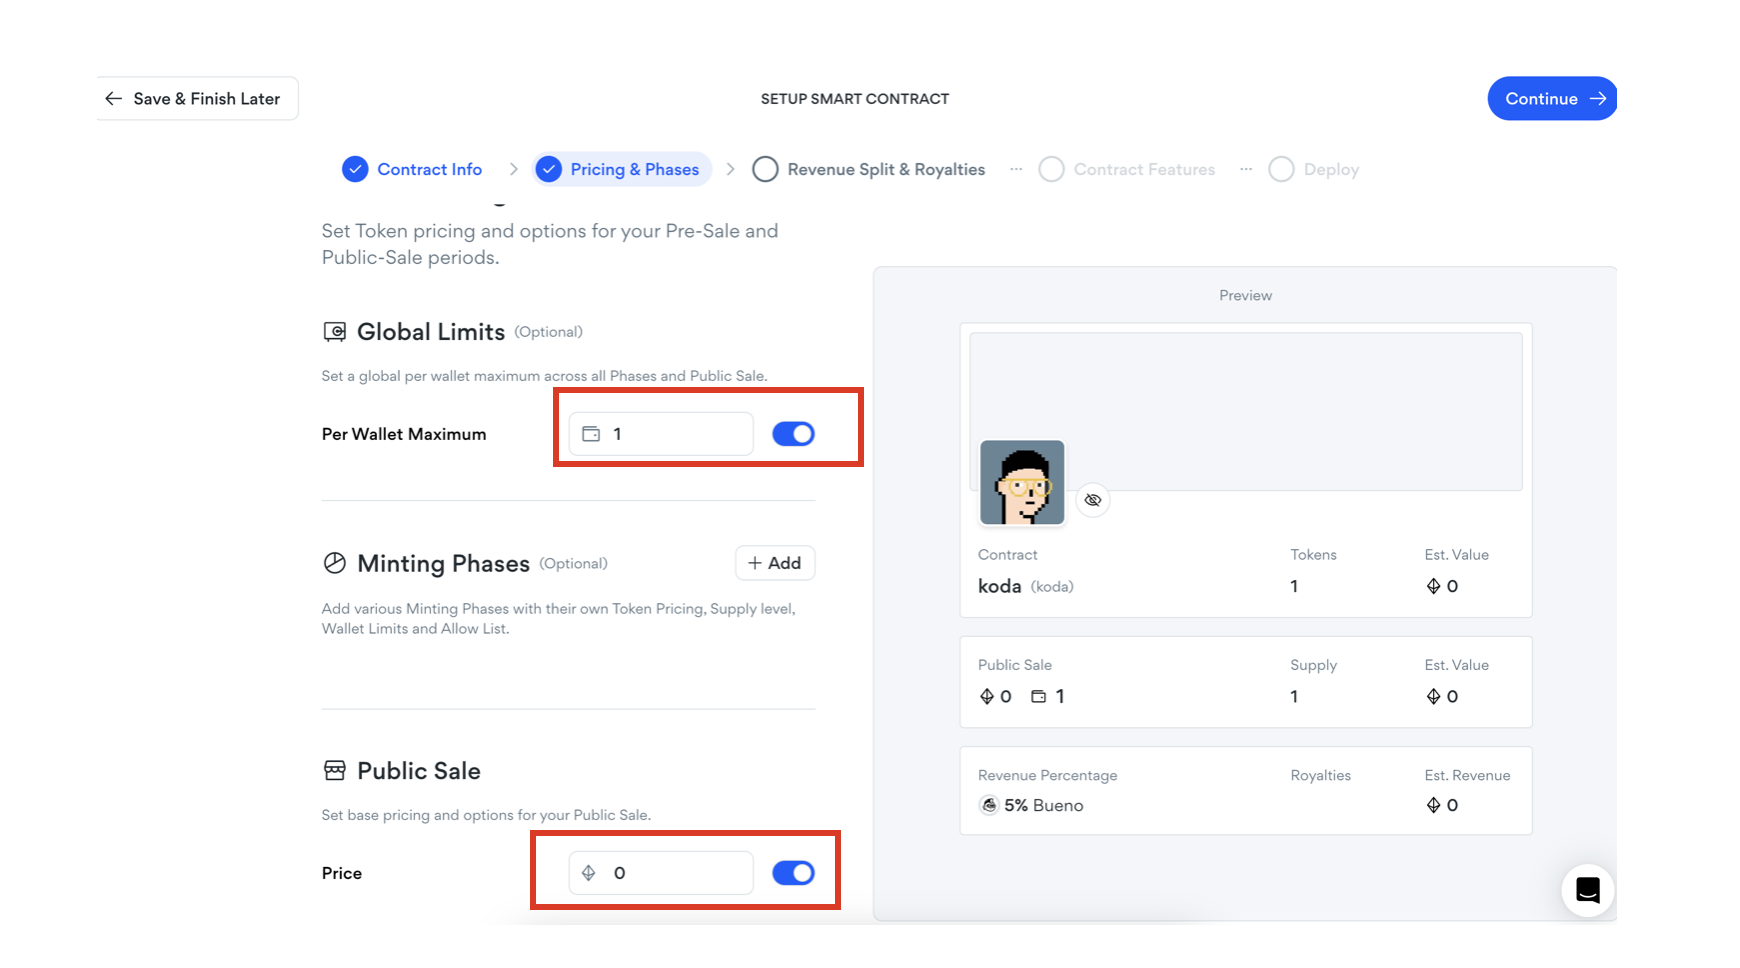Disable the Per Wallet Maximum toggle
This screenshot has width=1740, height=968.
click(793, 434)
